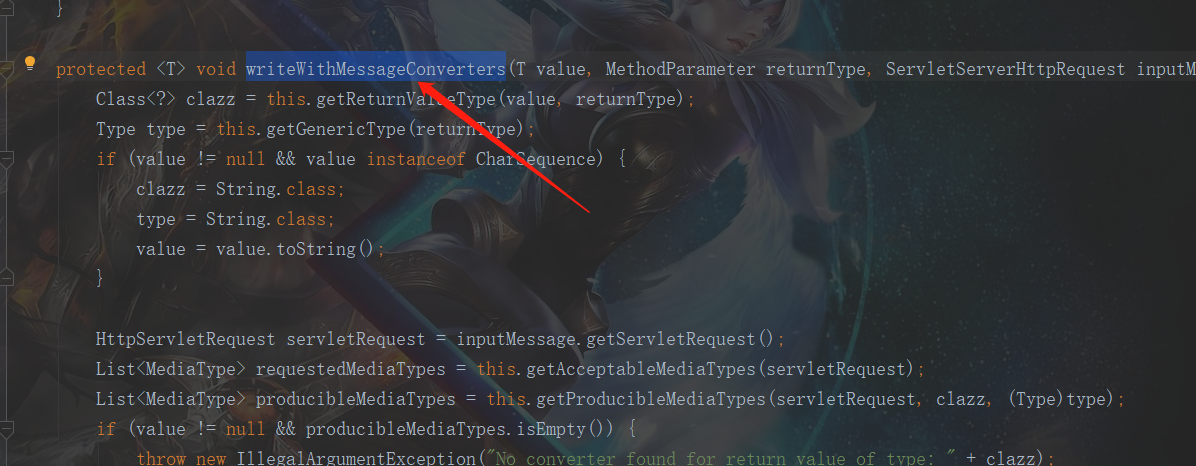Click the yellow lightbulb intention icon
1196x466 pixels.
(30, 63)
